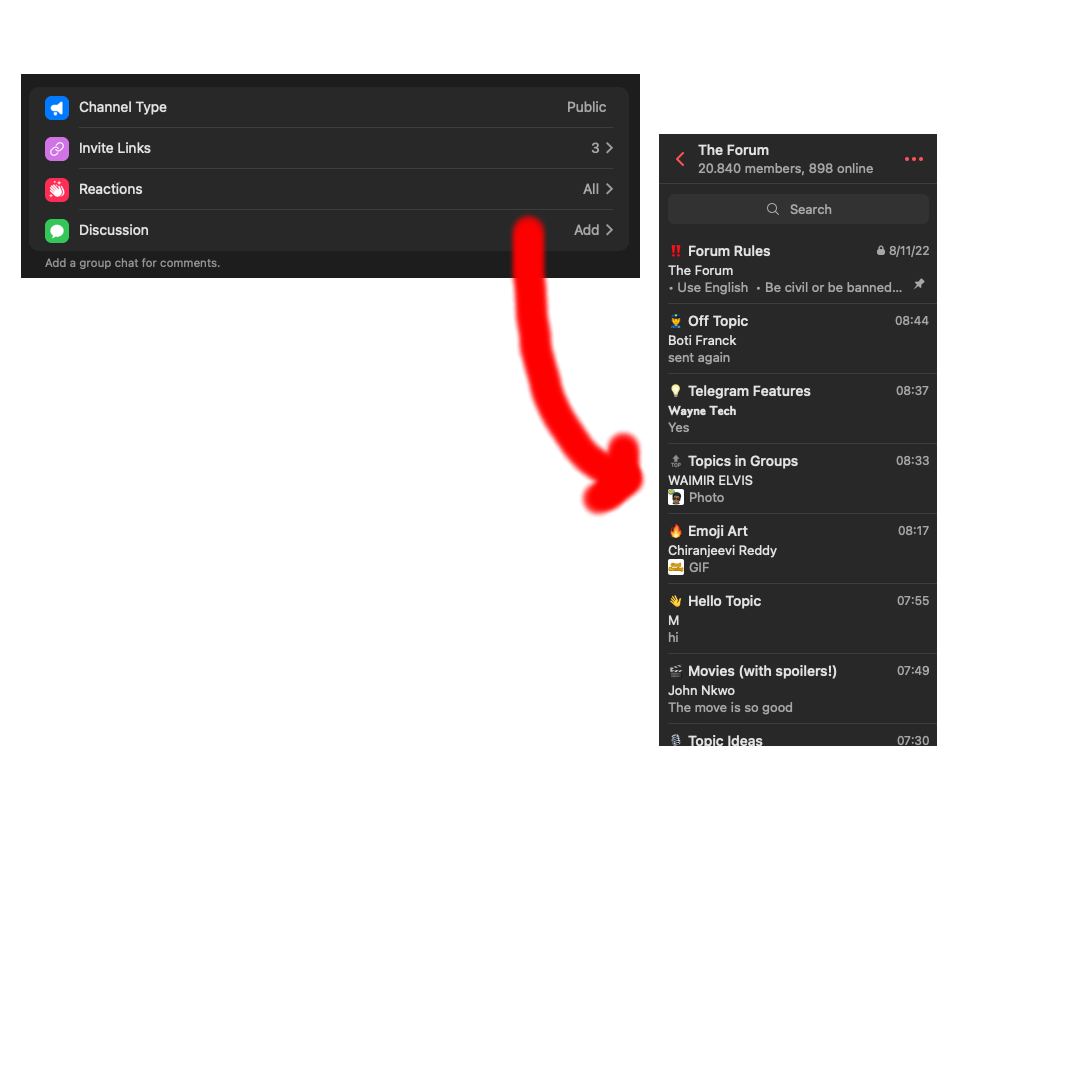Click the pin icon on Forum Rules

(x=919, y=284)
